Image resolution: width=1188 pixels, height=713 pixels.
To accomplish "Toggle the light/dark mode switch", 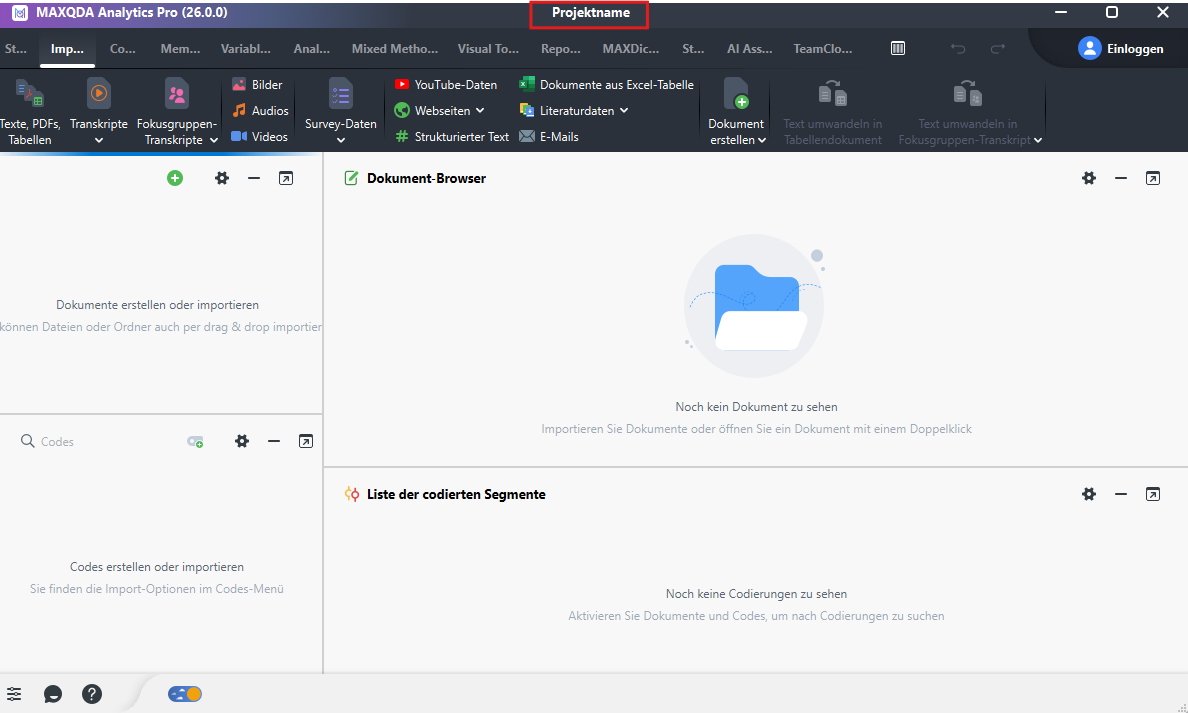I will [185, 694].
